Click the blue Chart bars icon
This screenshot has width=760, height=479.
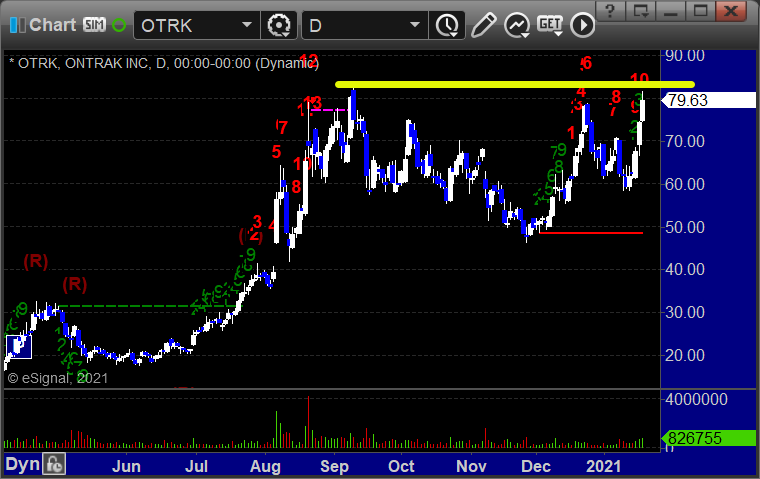pos(17,25)
